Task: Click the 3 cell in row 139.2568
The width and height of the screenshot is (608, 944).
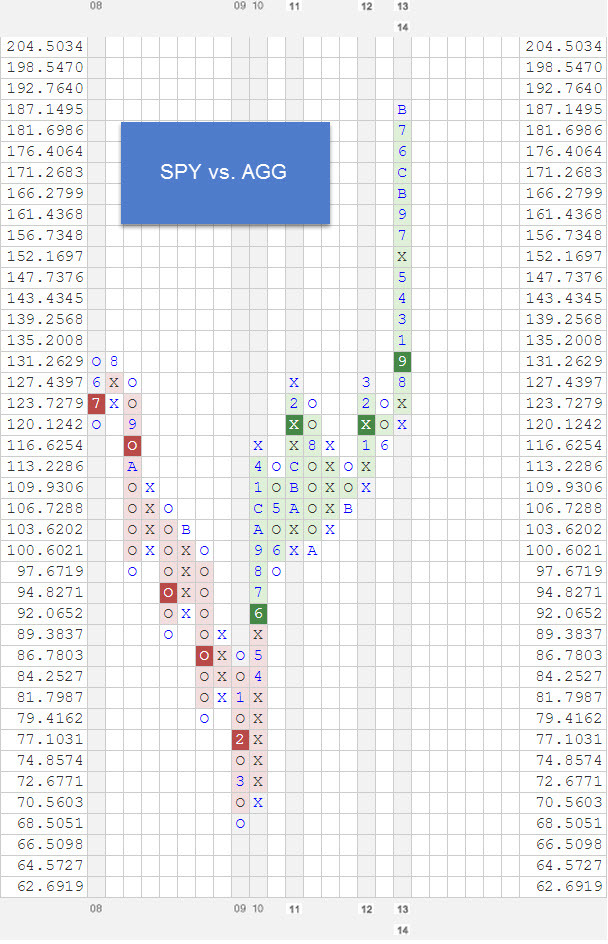Action: pyautogui.click(x=402, y=319)
